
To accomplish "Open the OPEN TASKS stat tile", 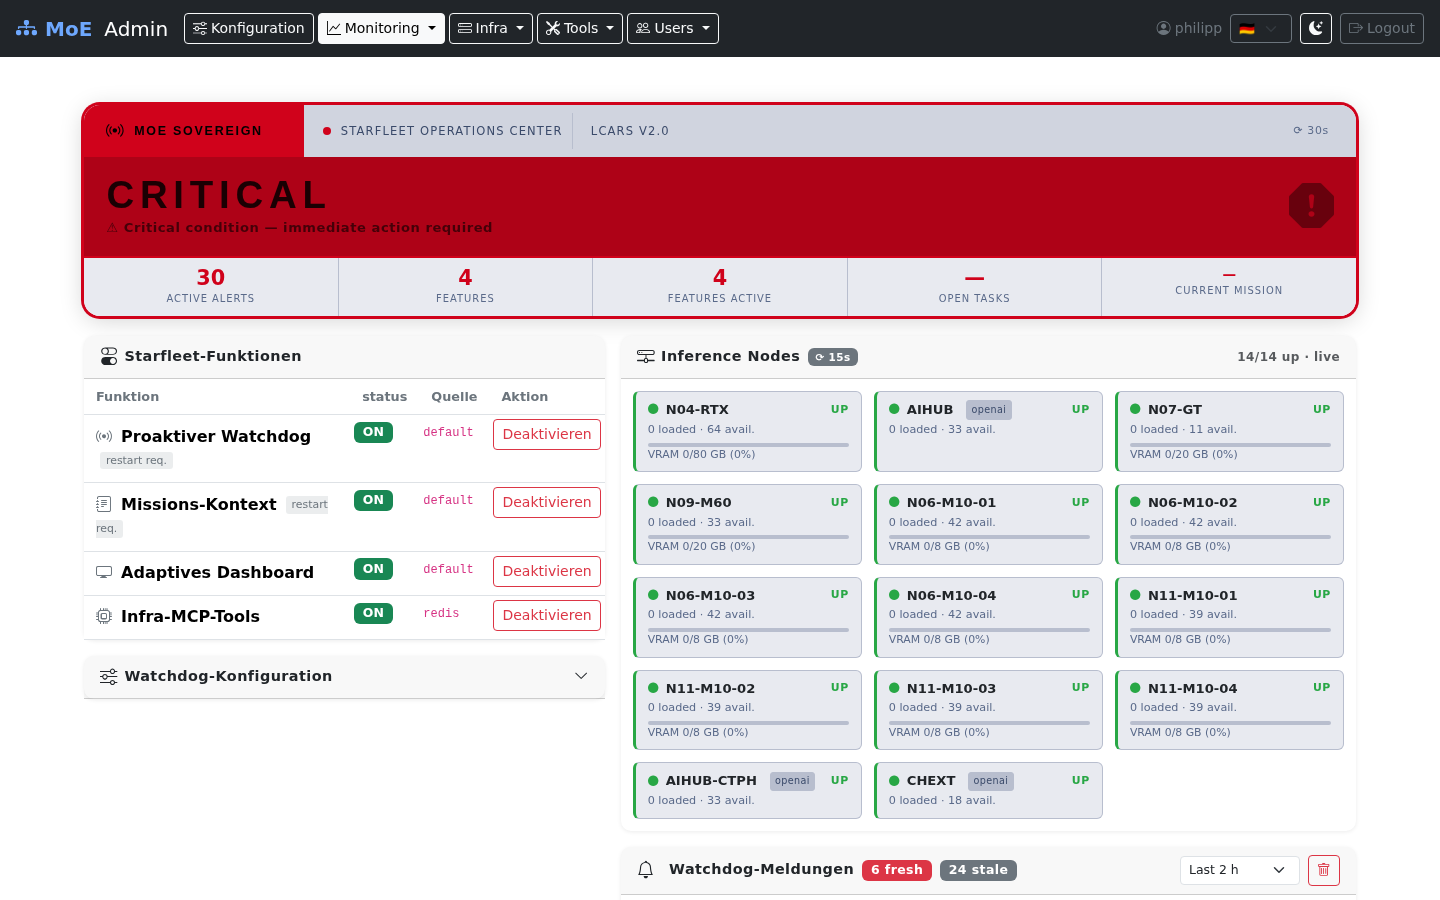I will [x=974, y=286].
